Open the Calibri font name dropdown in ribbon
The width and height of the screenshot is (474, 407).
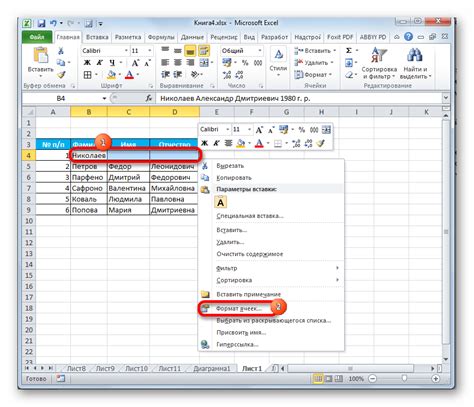point(126,51)
